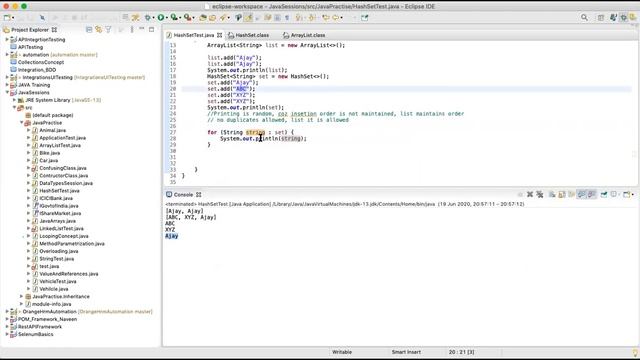Click cursor position '20 : 21' in status bar

tap(461, 352)
